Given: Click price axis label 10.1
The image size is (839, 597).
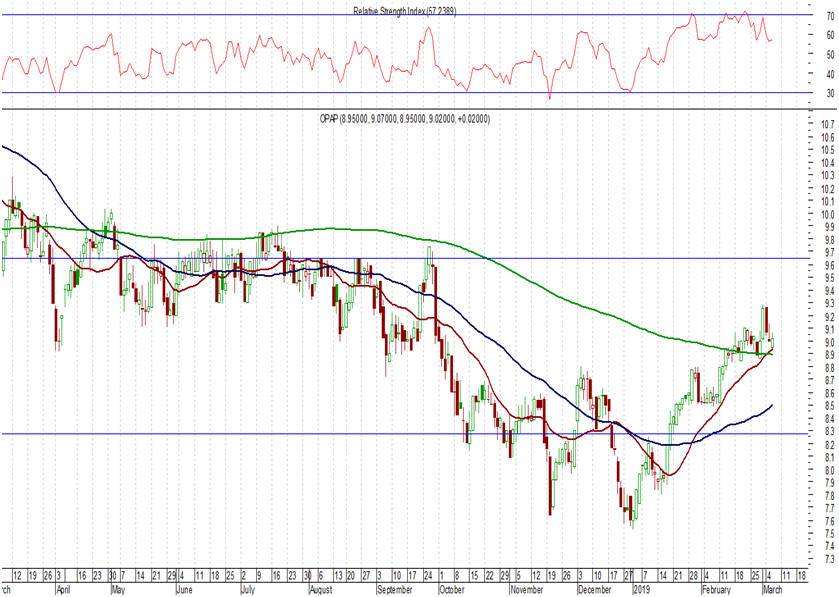Looking at the screenshot, I should [x=828, y=202].
